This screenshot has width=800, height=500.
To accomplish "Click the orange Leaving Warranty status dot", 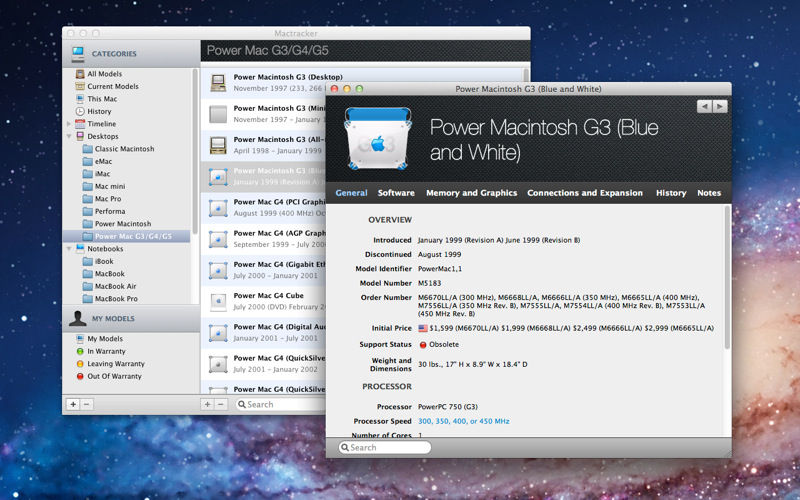I will tap(80, 364).
